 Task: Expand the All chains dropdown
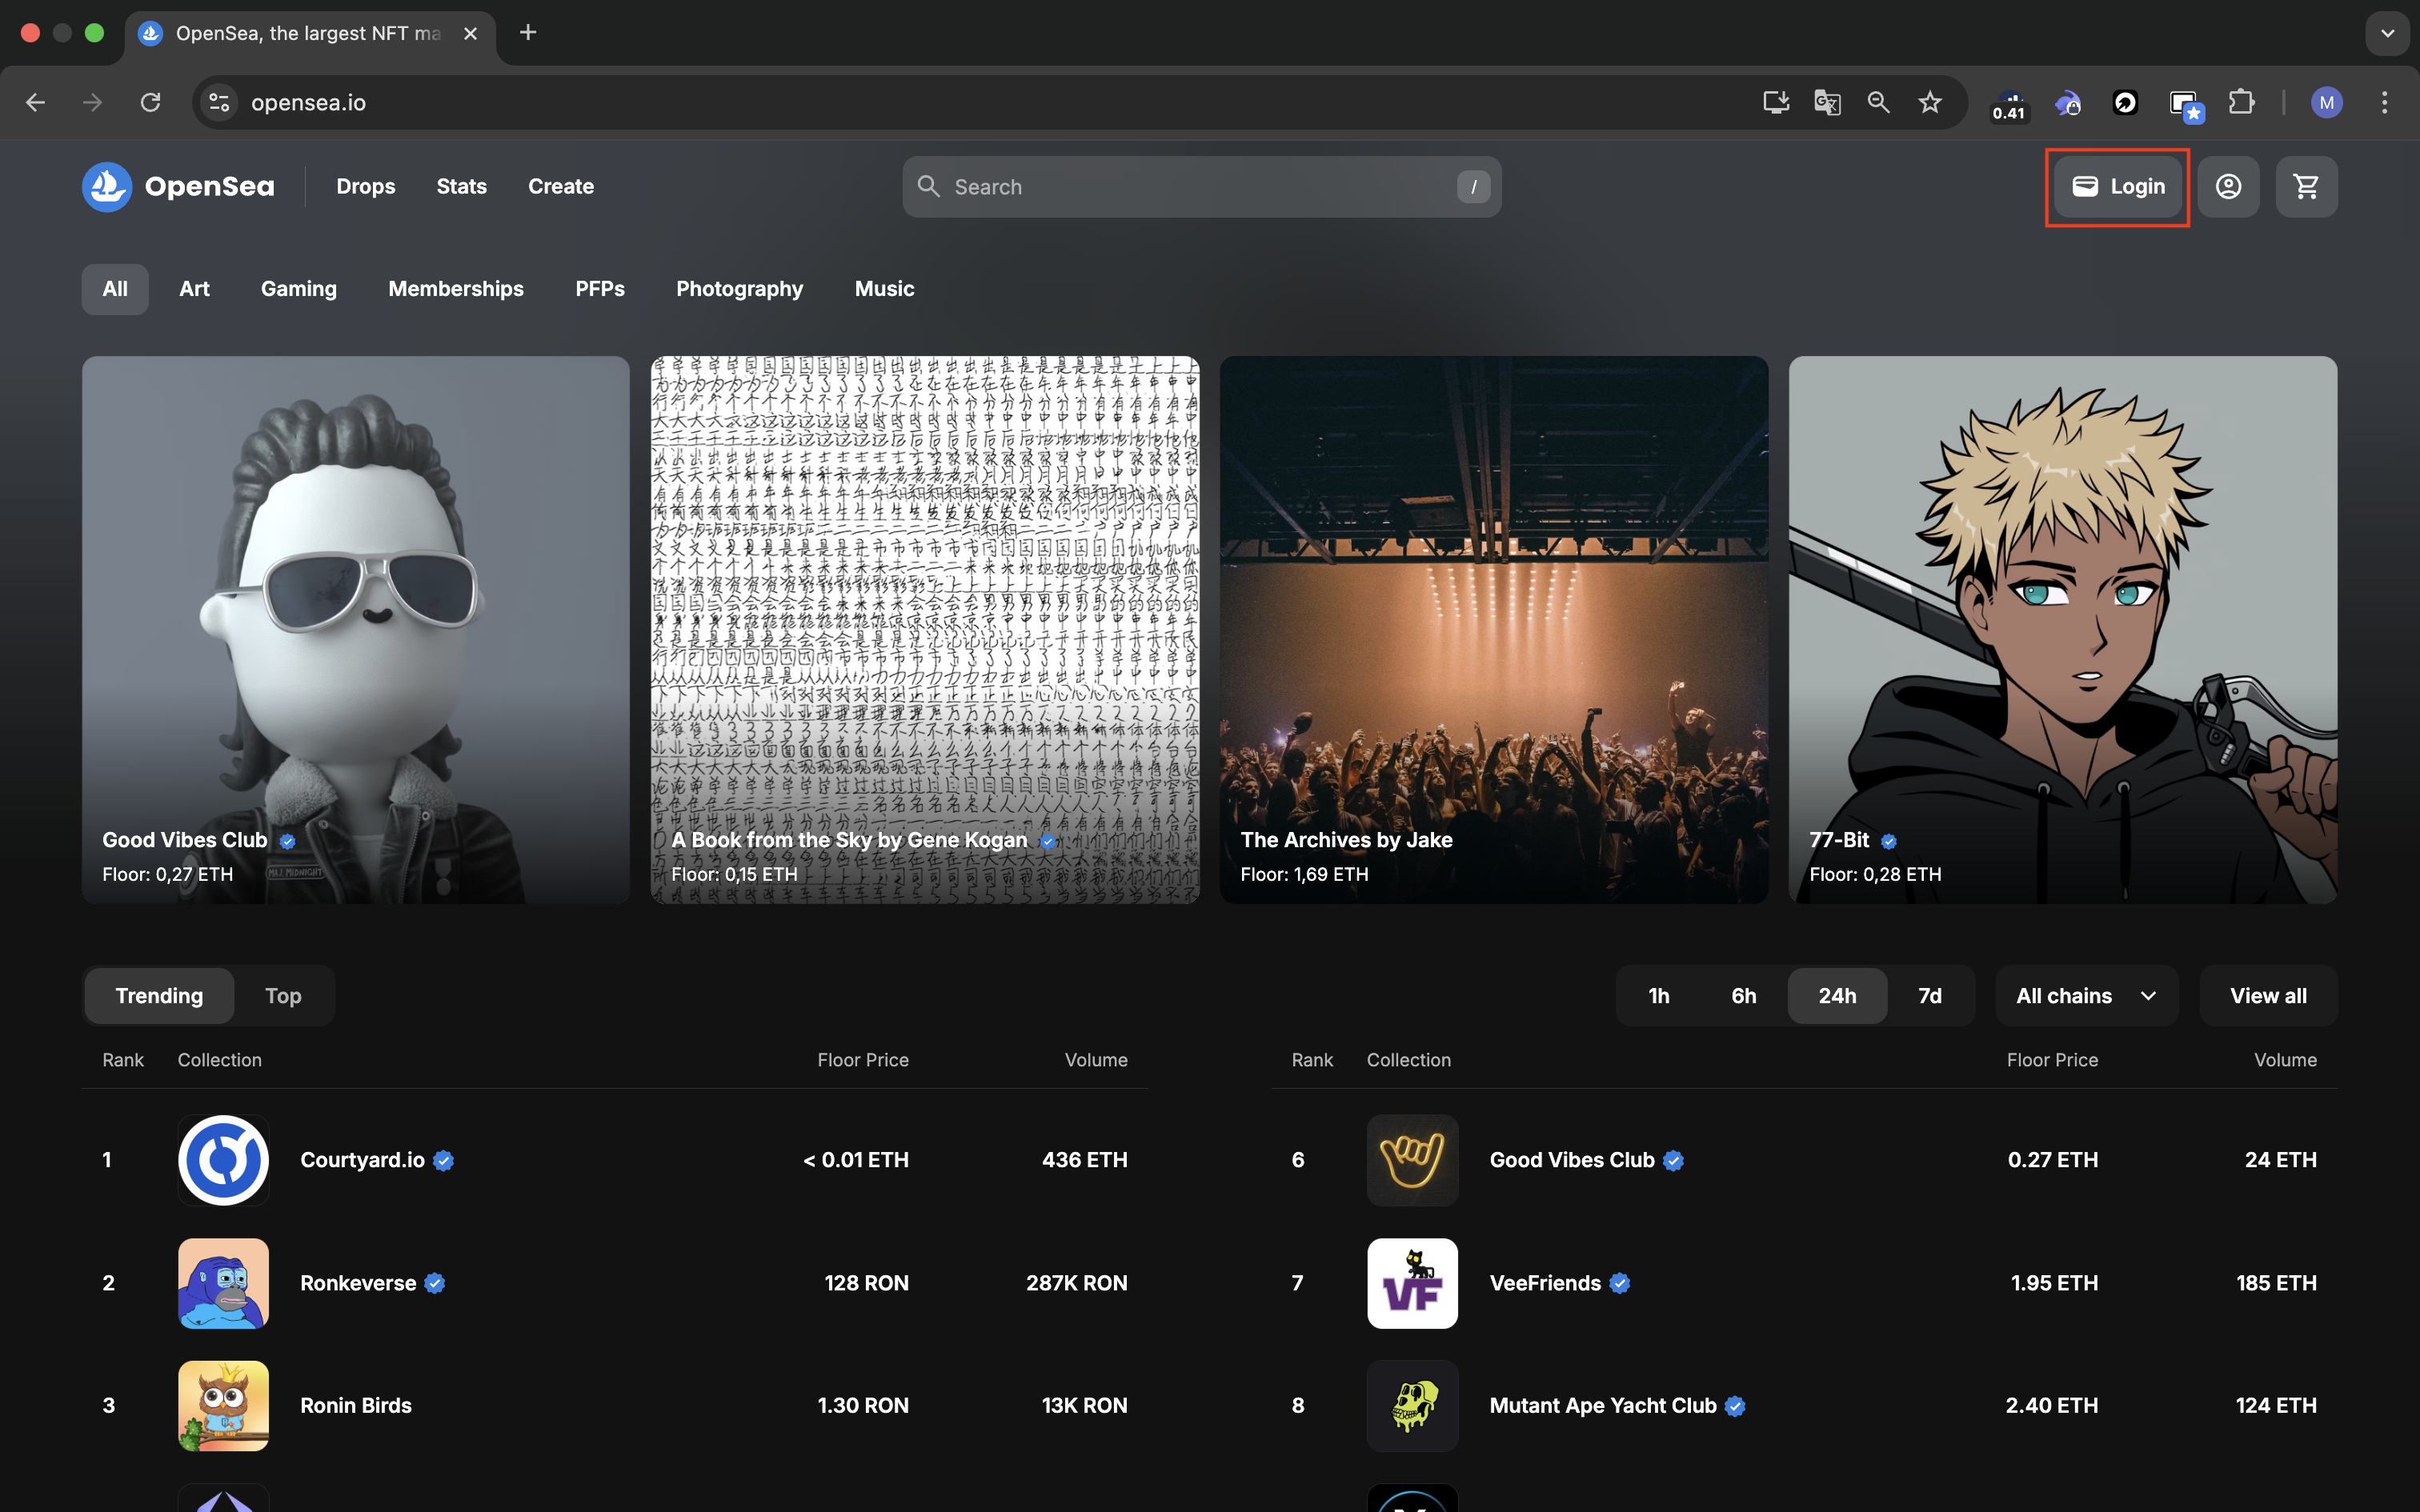click(x=2087, y=996)
